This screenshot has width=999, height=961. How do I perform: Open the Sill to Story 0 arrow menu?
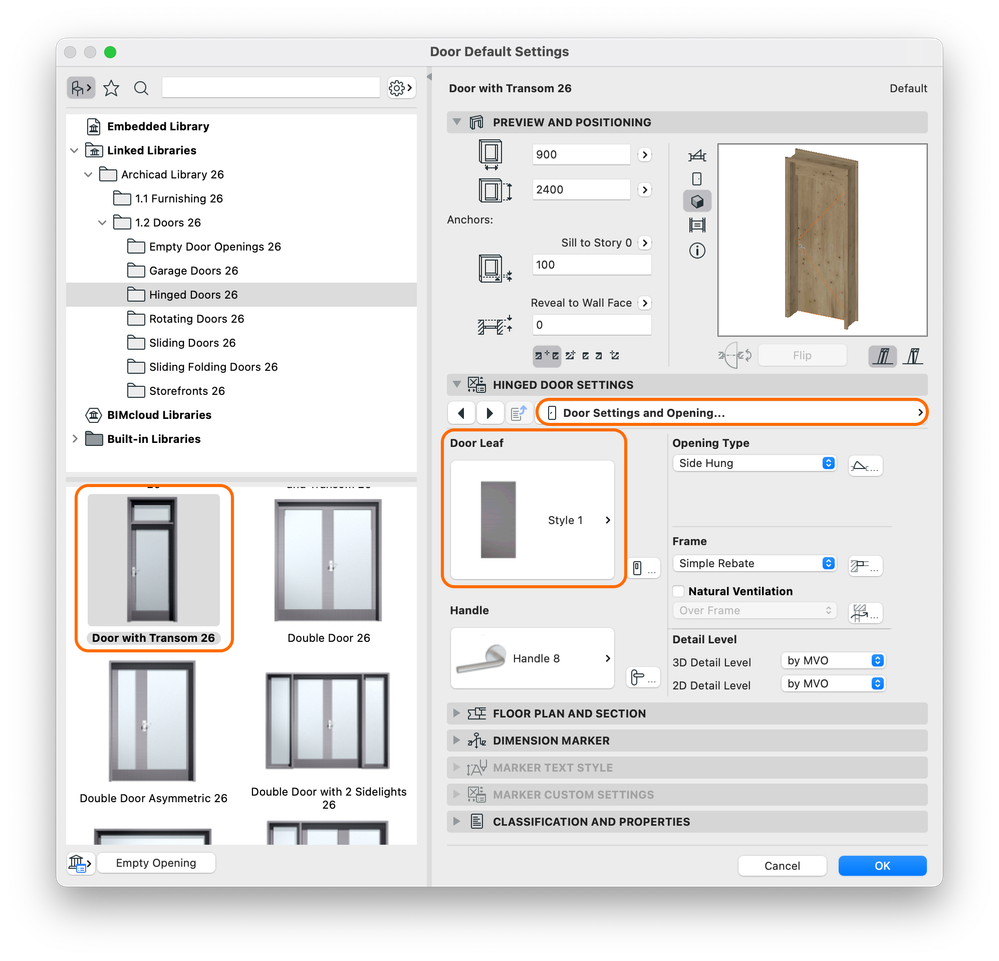pyautogui.click(x=645, y=243)
